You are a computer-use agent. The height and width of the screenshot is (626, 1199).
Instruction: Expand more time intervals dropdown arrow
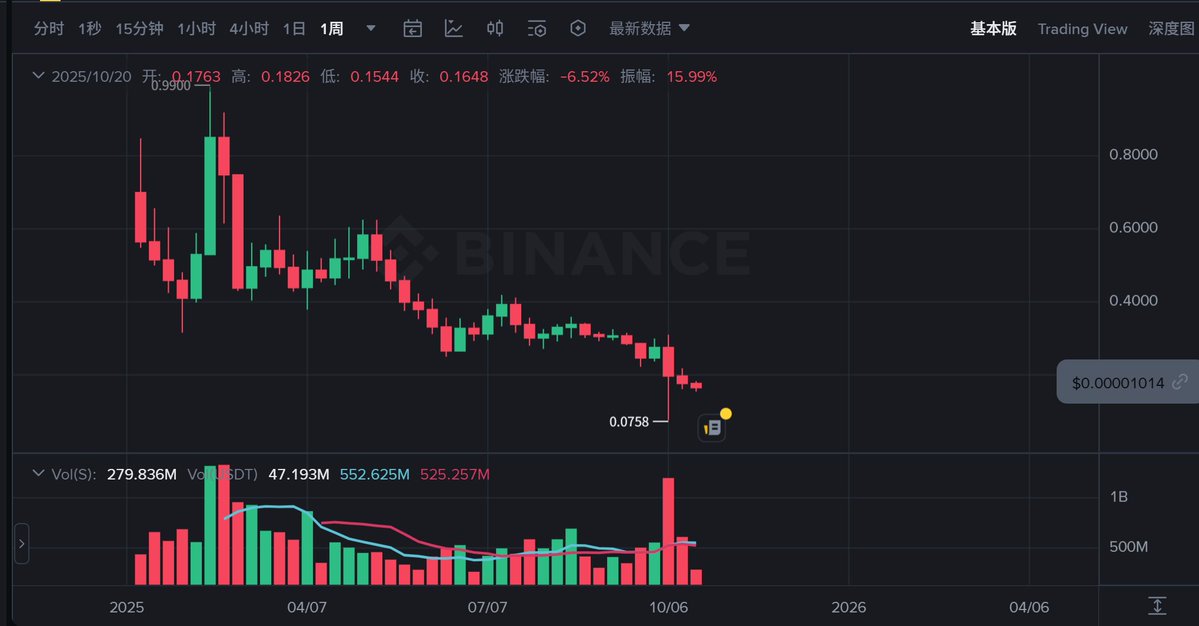371,29
